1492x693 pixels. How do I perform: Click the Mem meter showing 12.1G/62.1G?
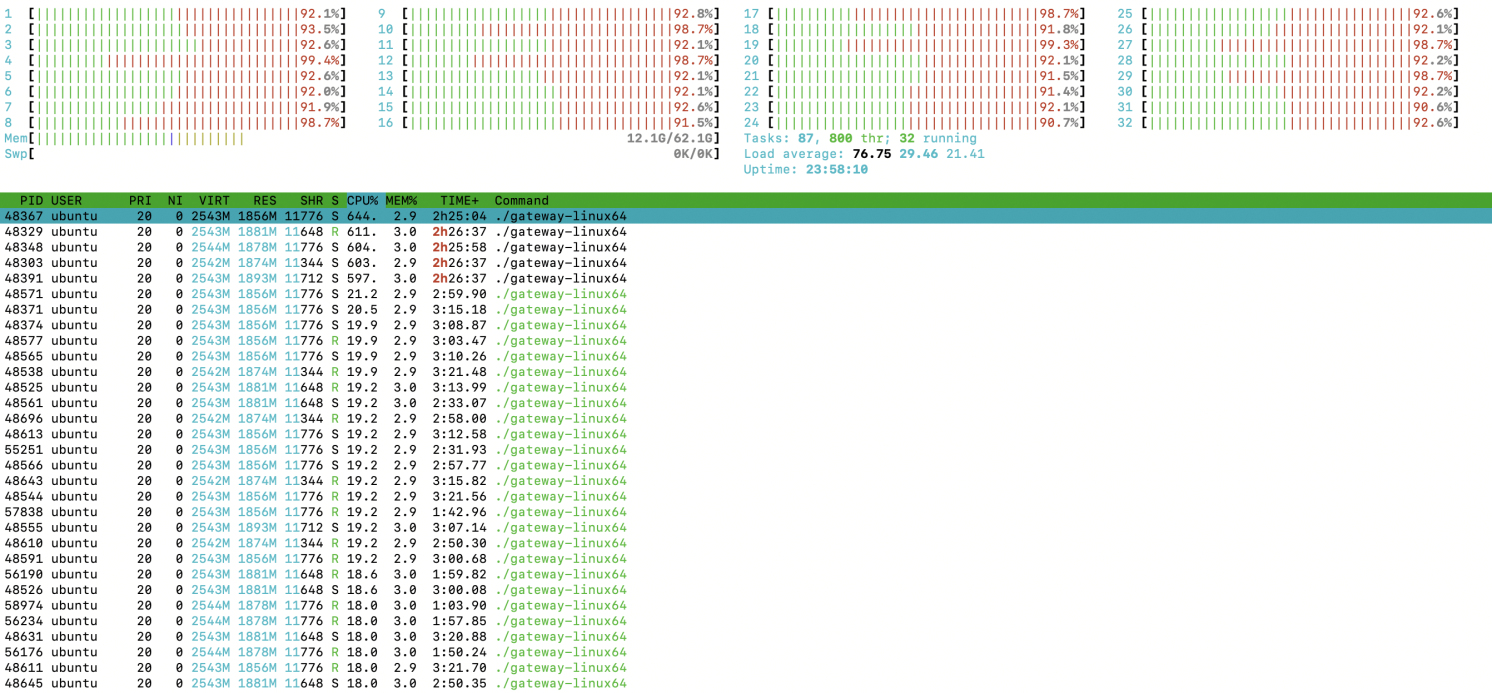coord(362,138)
